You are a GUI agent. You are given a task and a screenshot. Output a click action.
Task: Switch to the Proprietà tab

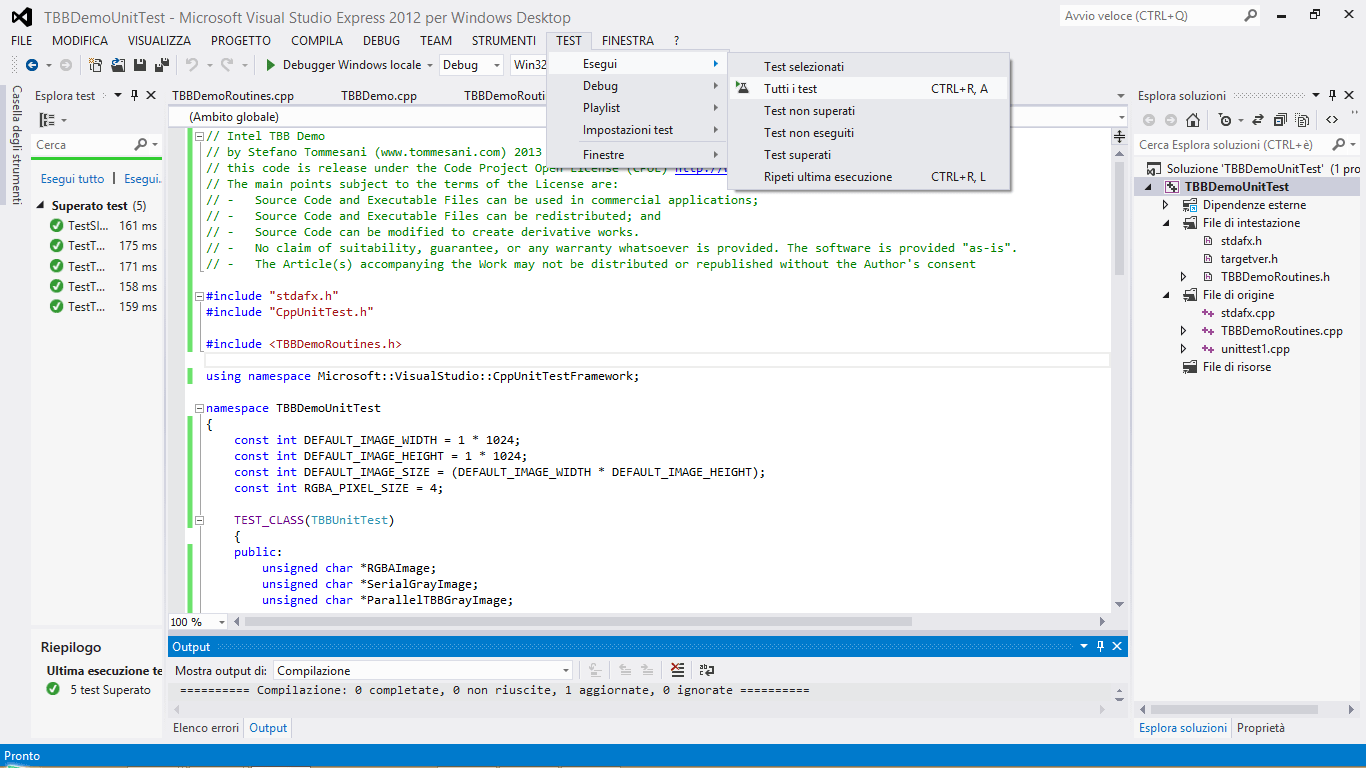tap(1261, 728)
